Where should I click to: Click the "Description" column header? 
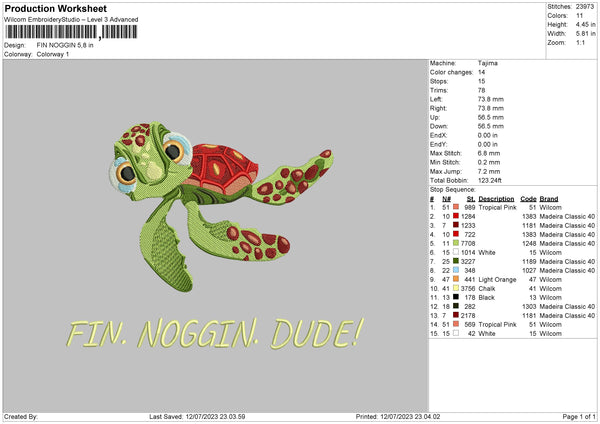coord(496,199)
